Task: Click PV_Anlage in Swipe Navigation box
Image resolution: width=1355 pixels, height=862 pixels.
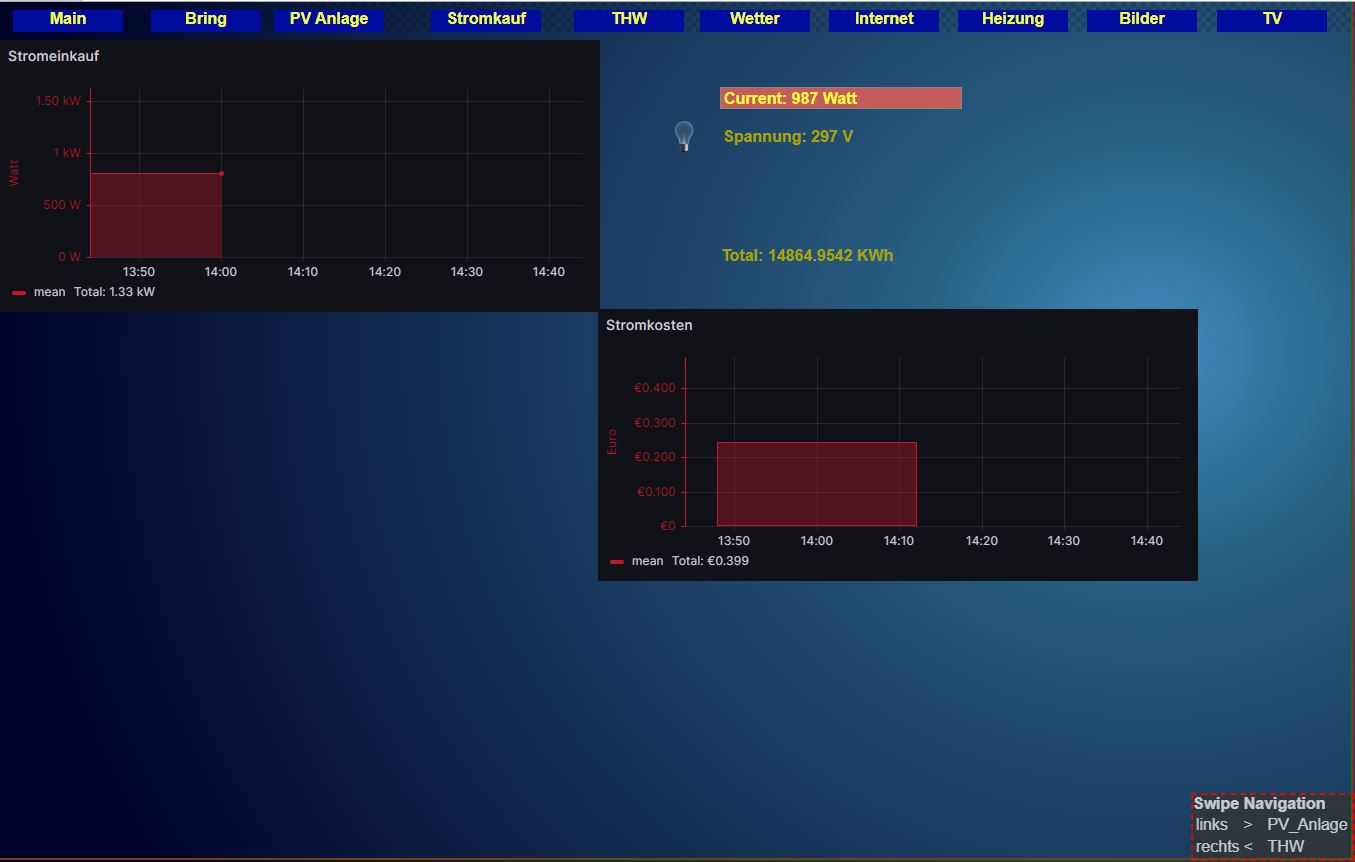Action: pyautogui.click(x=1306, y=825)
